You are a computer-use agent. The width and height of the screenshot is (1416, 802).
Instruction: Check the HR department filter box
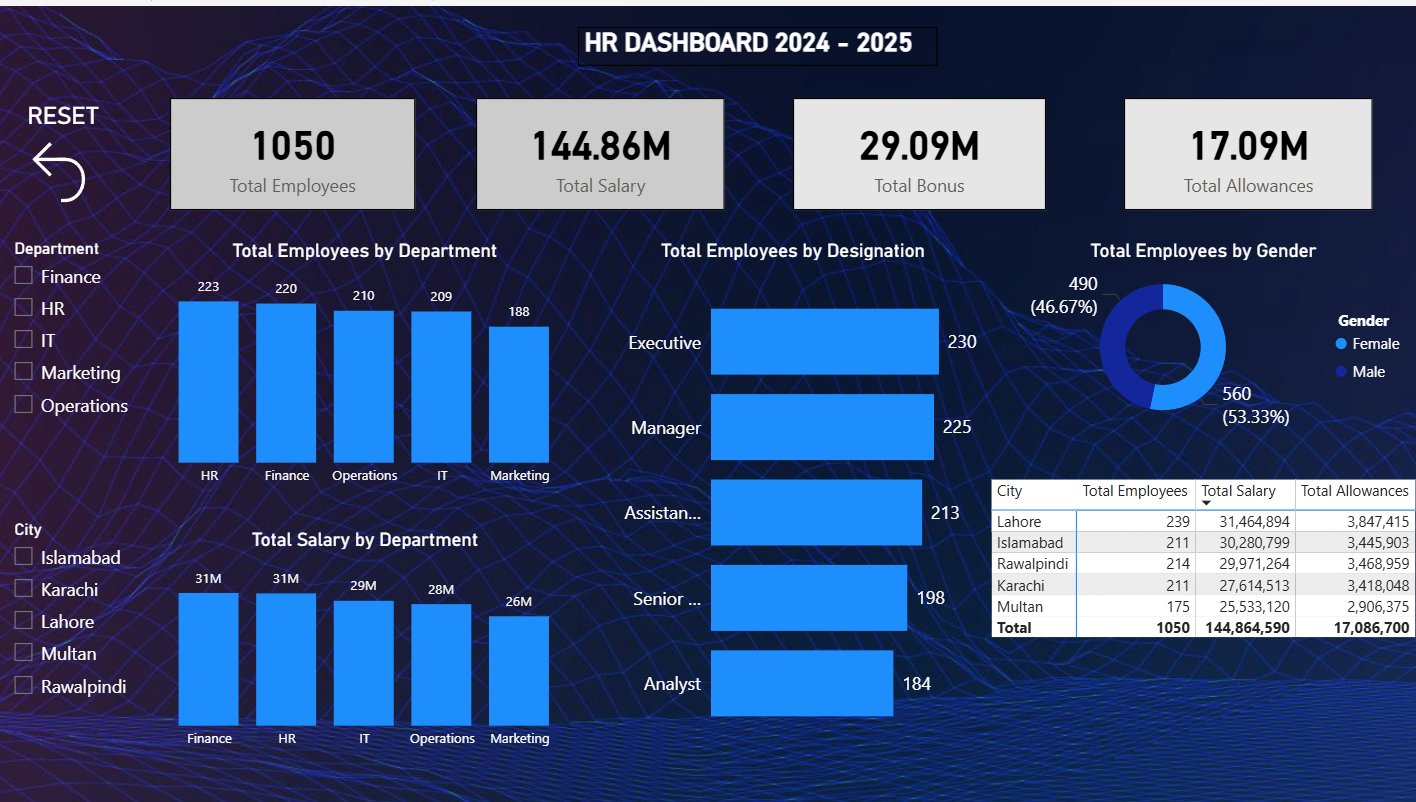coord(23,308)
